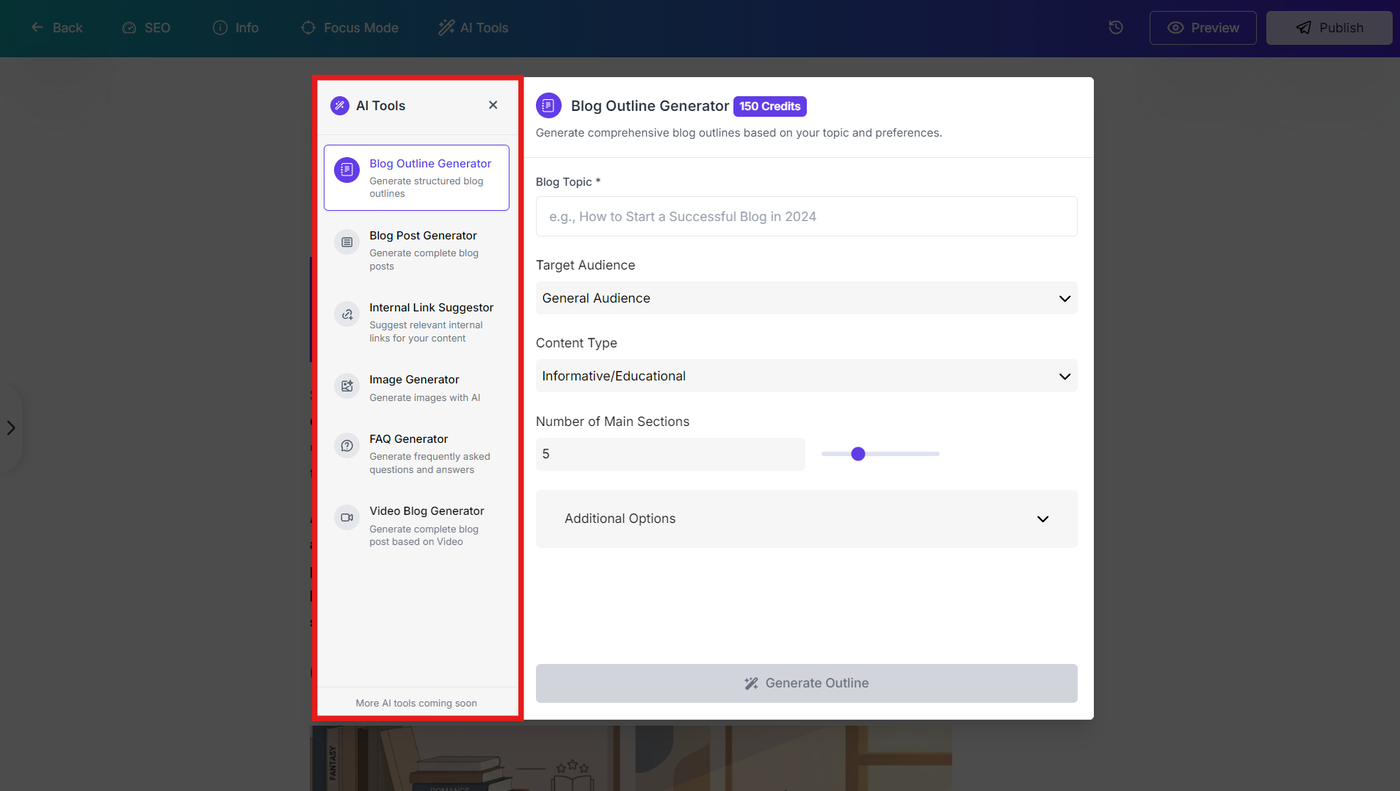Open version history clock icon
Screen dimensions: 1400x791
[x=1116, y=28]
